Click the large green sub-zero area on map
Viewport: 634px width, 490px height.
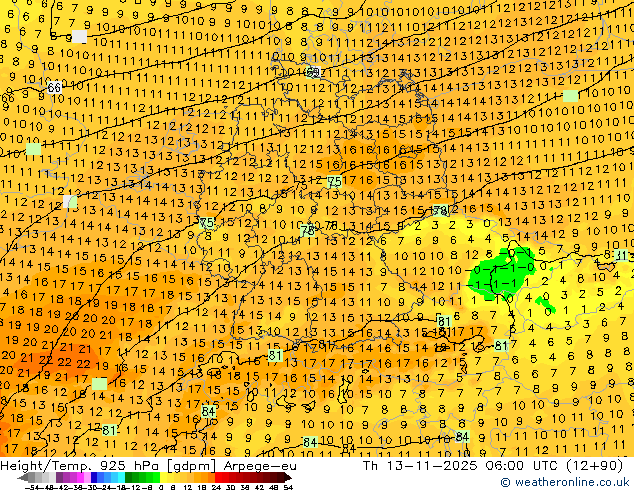point(501,274)
